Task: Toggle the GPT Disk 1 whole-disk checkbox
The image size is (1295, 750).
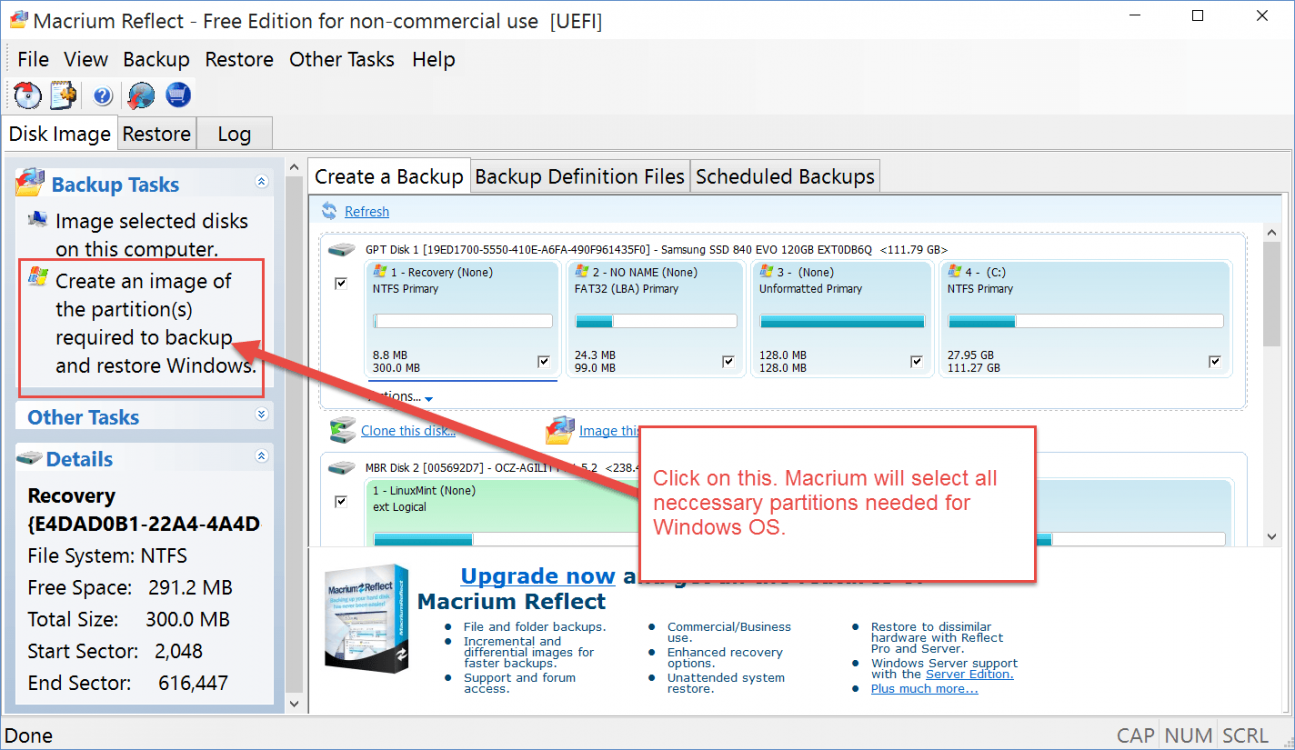Action: tap(341, 284)
